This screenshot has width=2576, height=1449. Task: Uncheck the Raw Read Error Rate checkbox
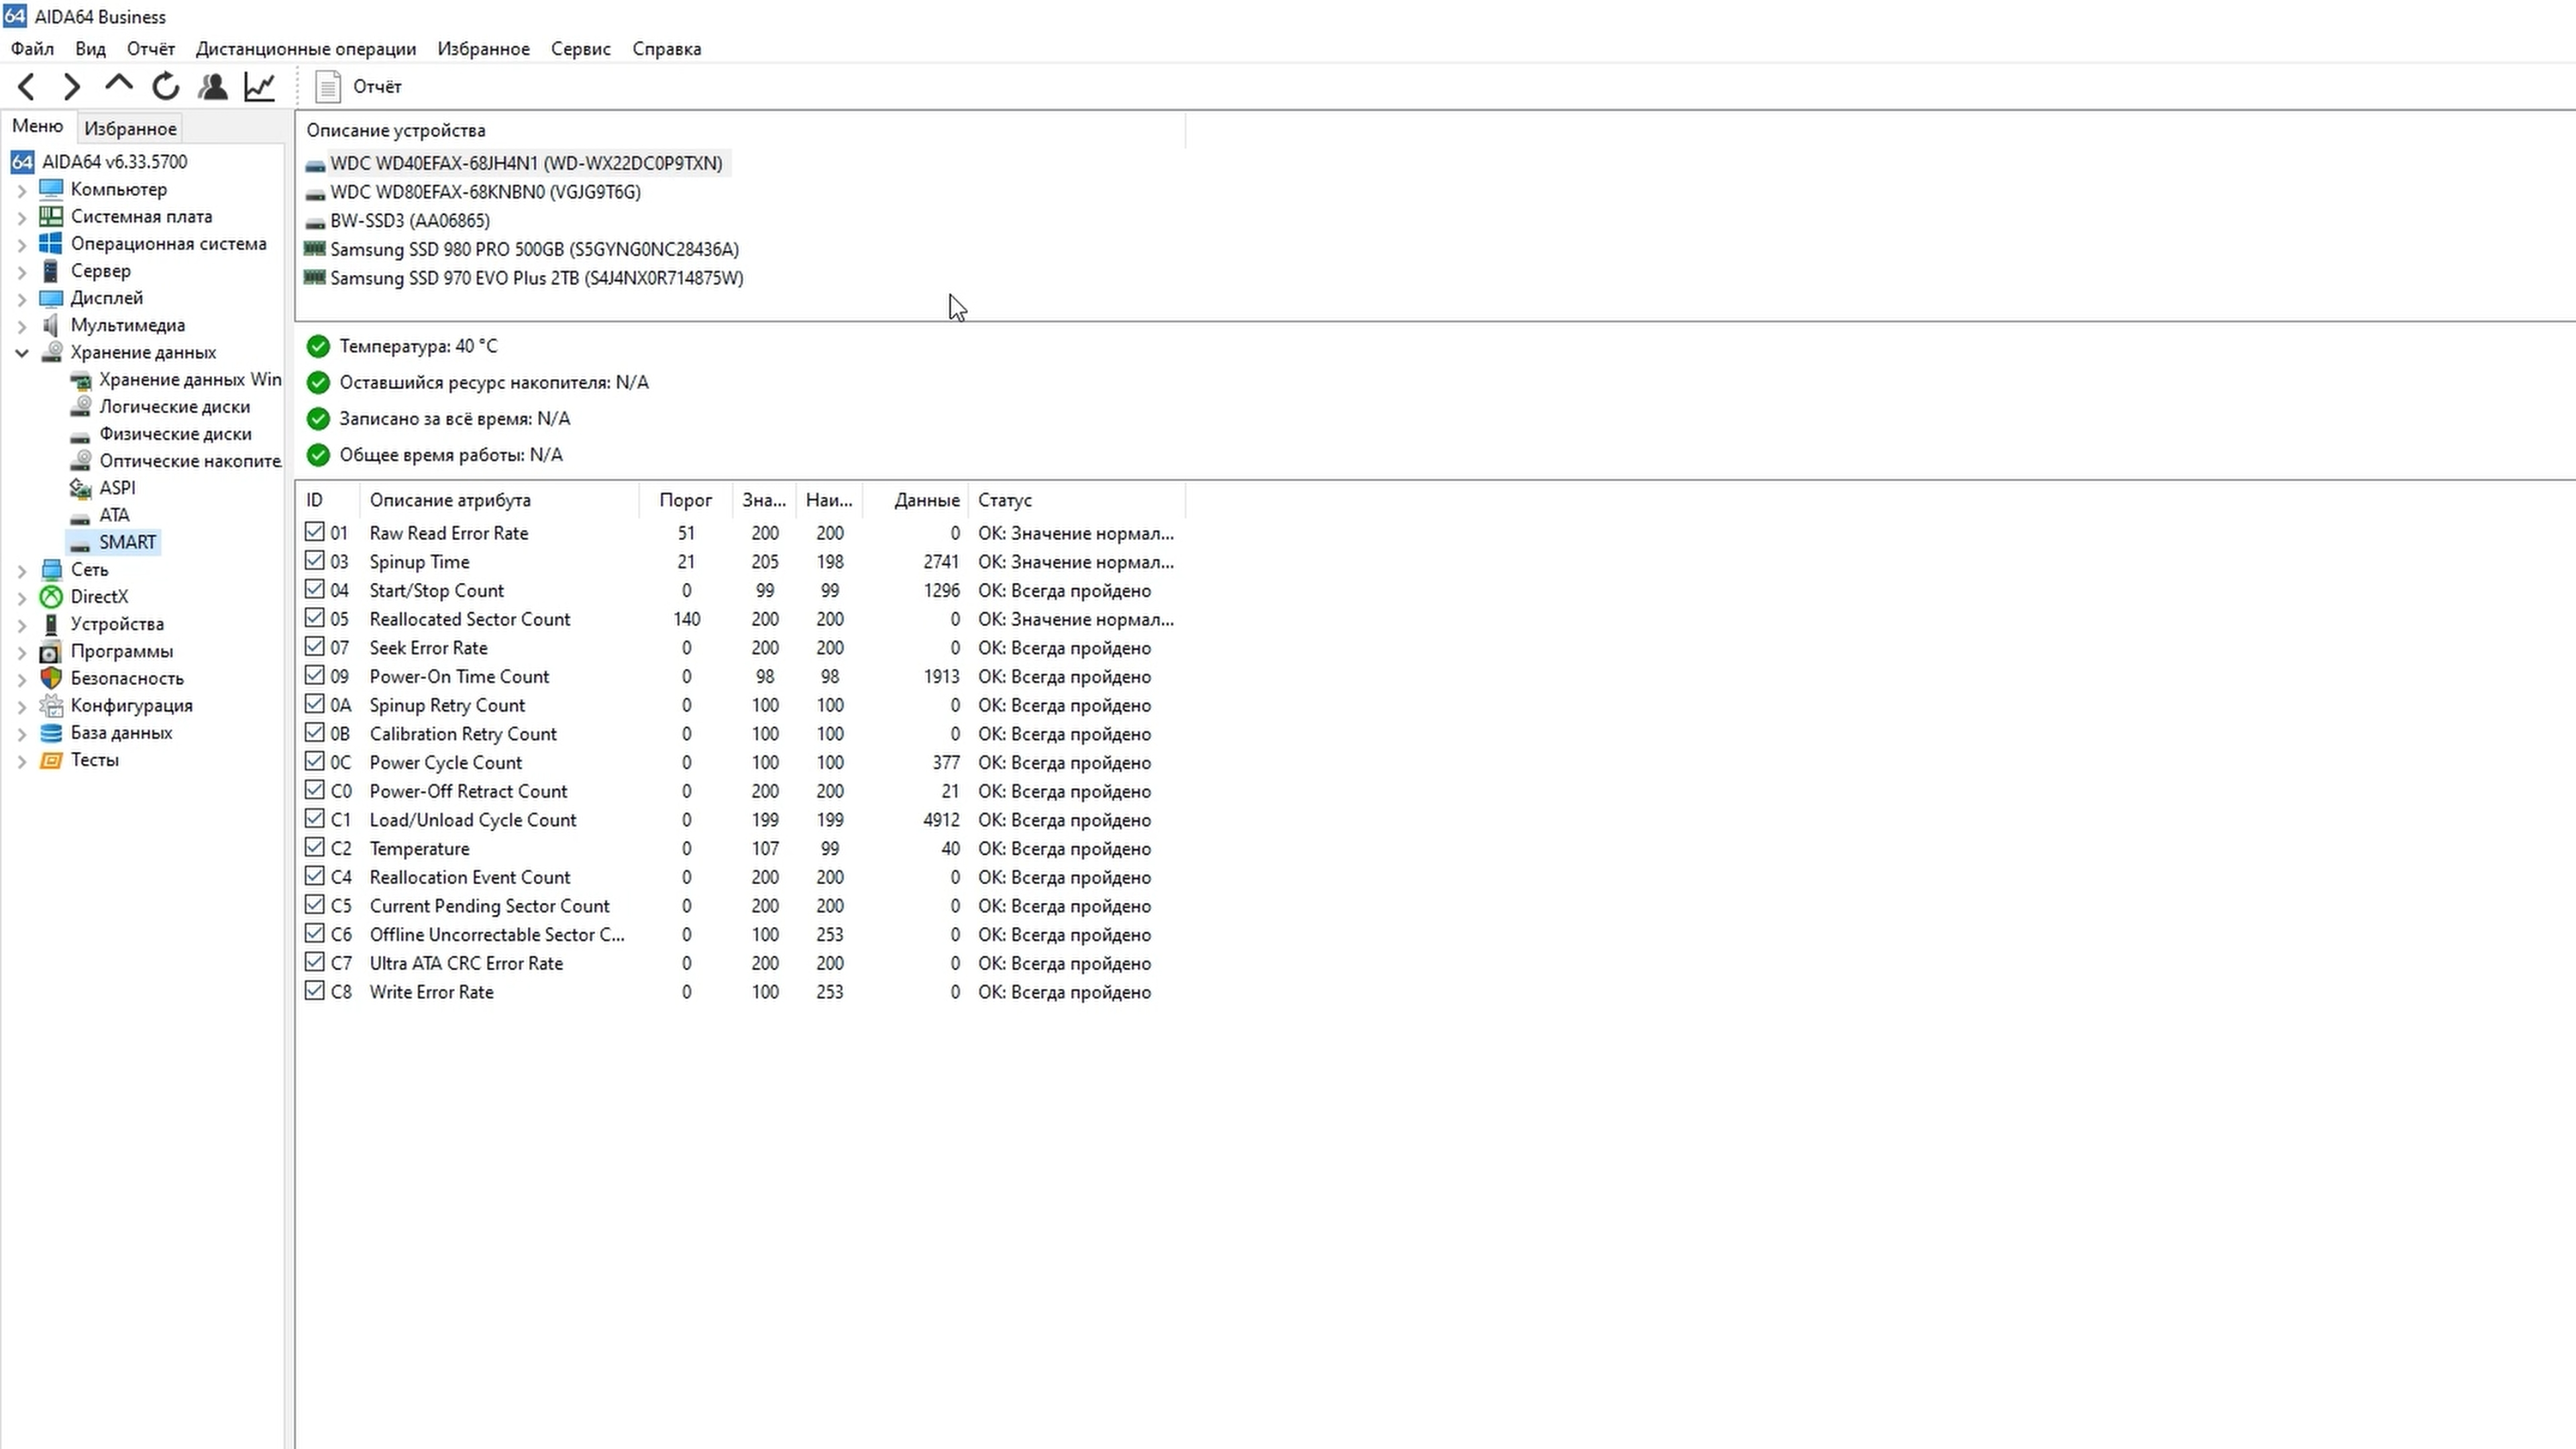[x=315, y=532]
